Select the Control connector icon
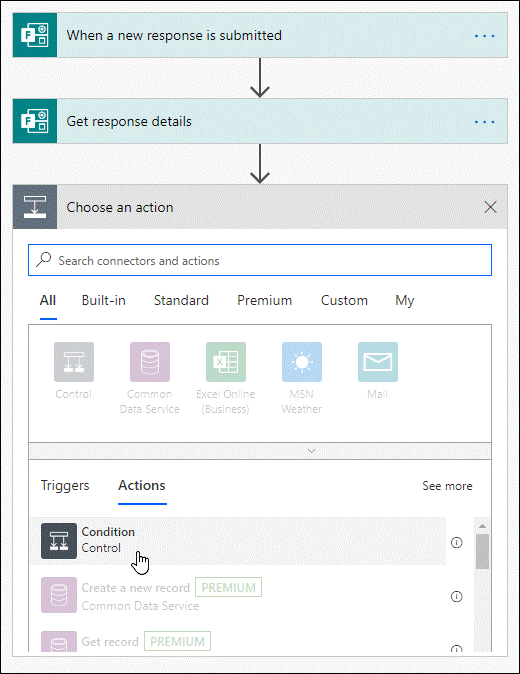The height and width of the screenshot is (674, 520). (74, 362)
